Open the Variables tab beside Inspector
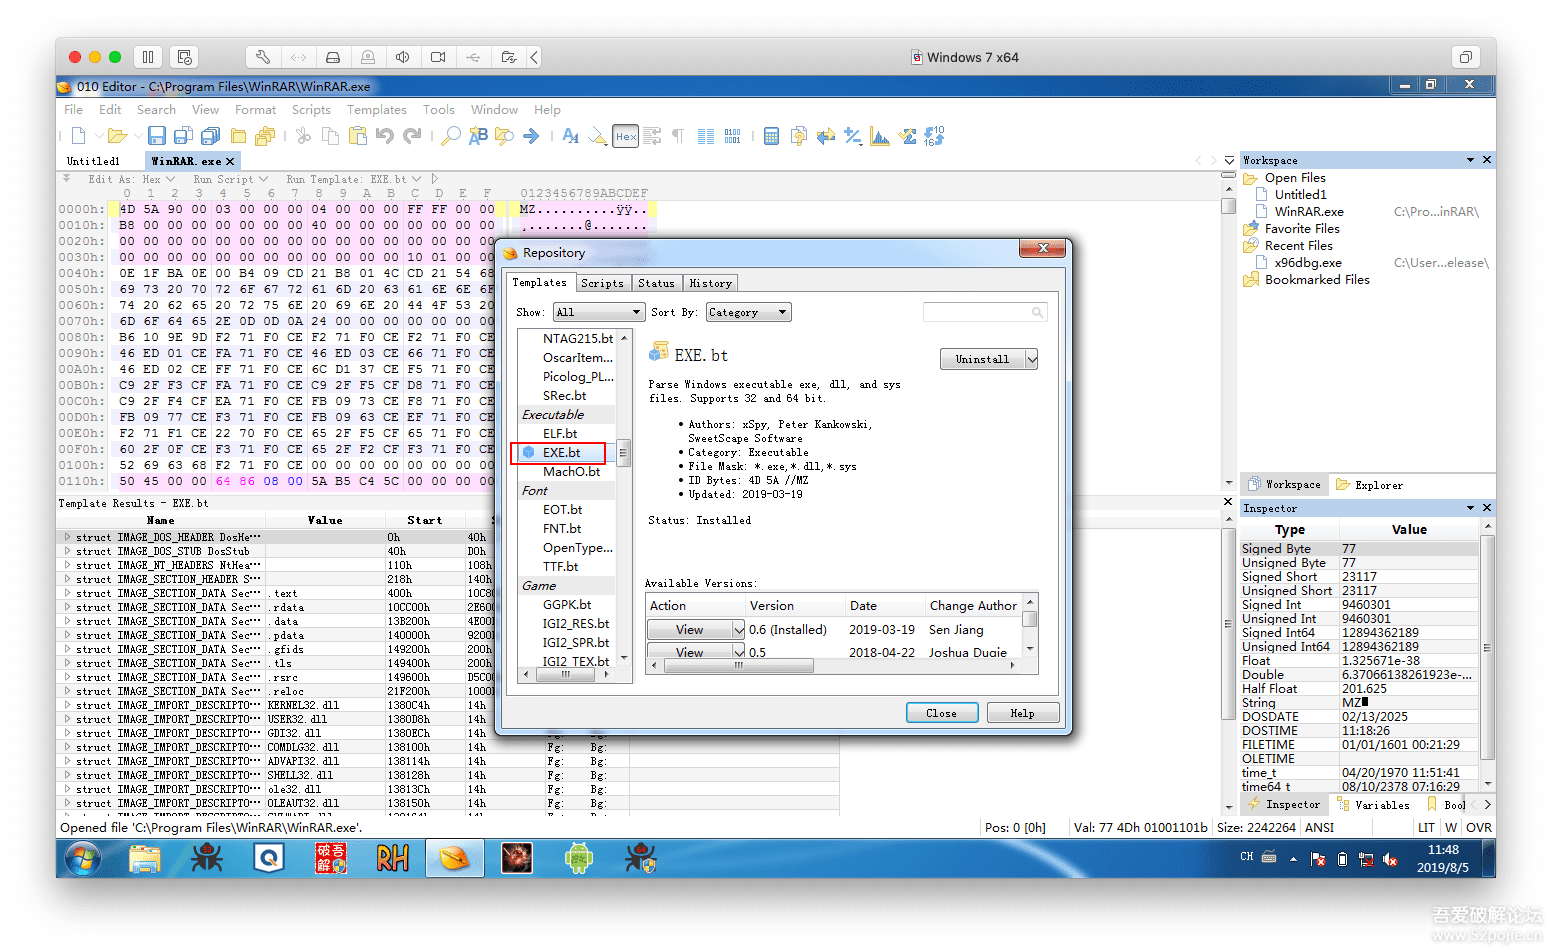The image size is (1552, 952). 1373,805
